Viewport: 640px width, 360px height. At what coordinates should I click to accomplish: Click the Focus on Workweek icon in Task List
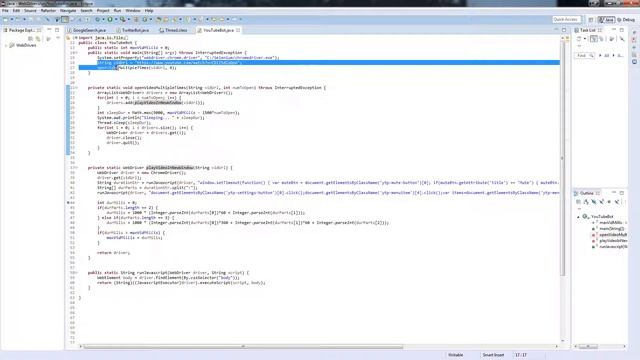[x=611, y=39]
